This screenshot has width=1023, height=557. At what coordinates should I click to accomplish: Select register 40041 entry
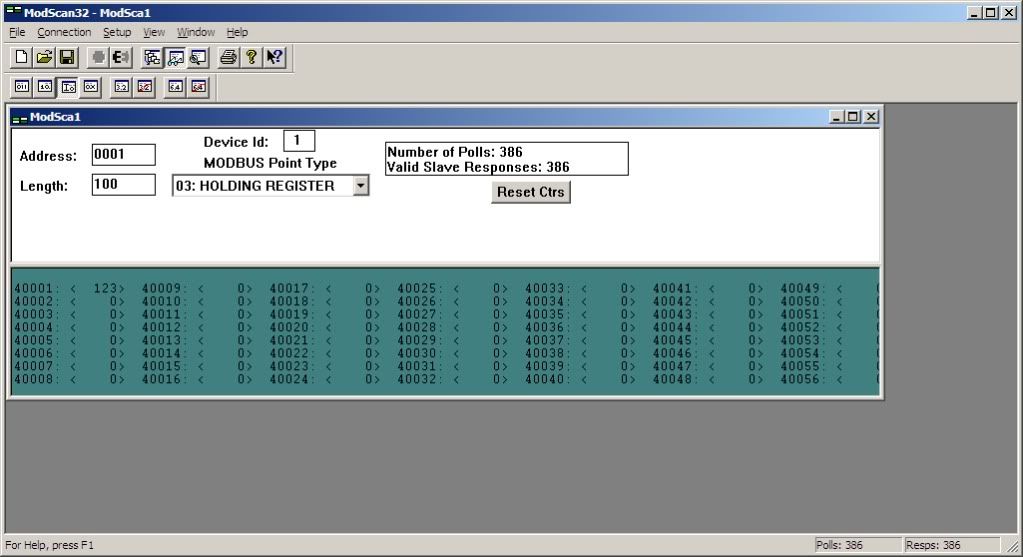pyautogui.click(x=708, y=288)
